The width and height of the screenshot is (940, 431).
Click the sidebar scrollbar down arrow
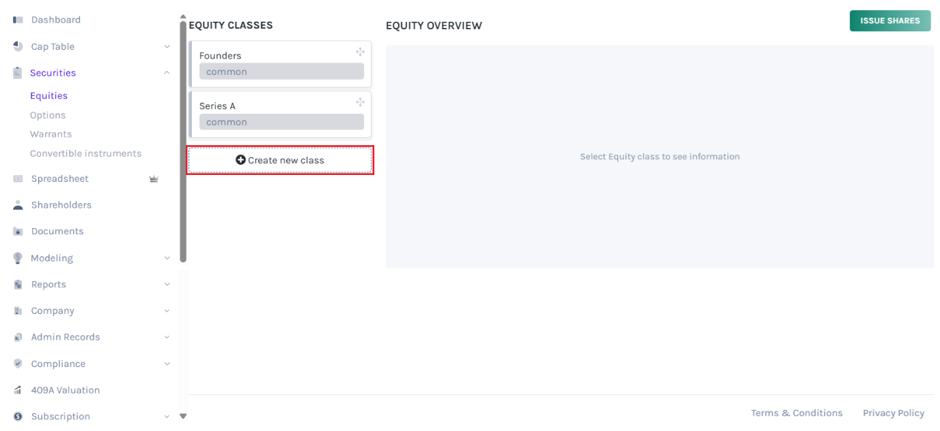point(183,416)
